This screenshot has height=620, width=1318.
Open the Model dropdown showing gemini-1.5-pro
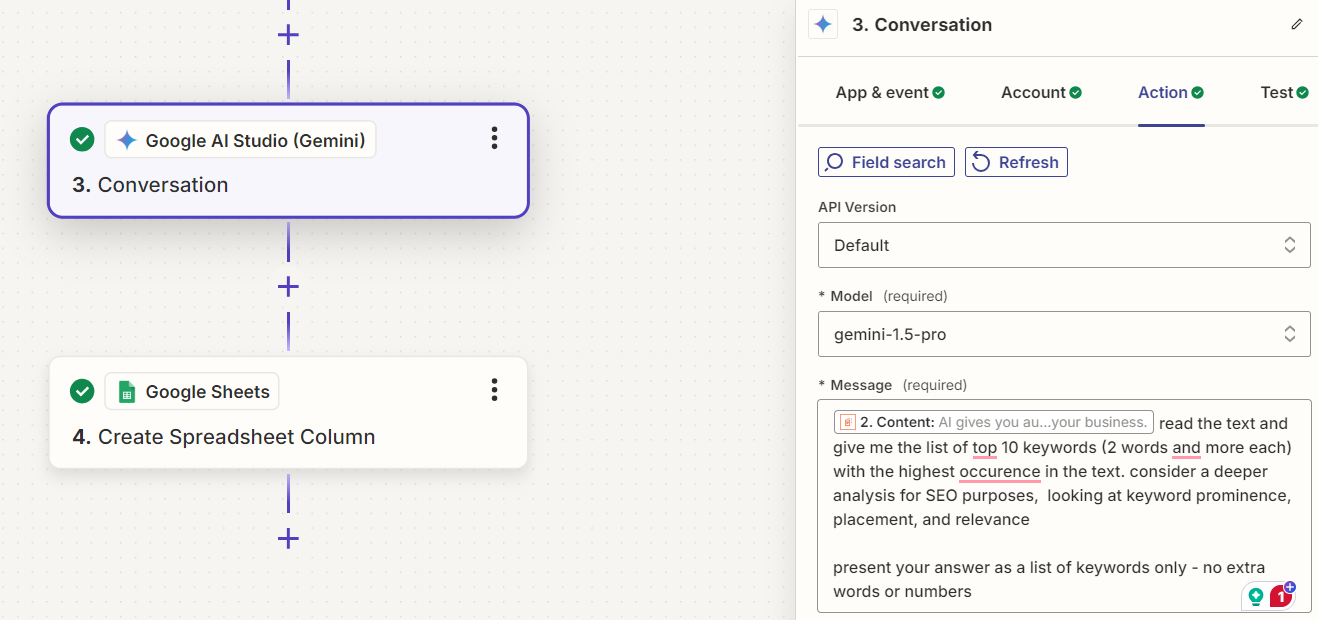tap(1063, 334)
